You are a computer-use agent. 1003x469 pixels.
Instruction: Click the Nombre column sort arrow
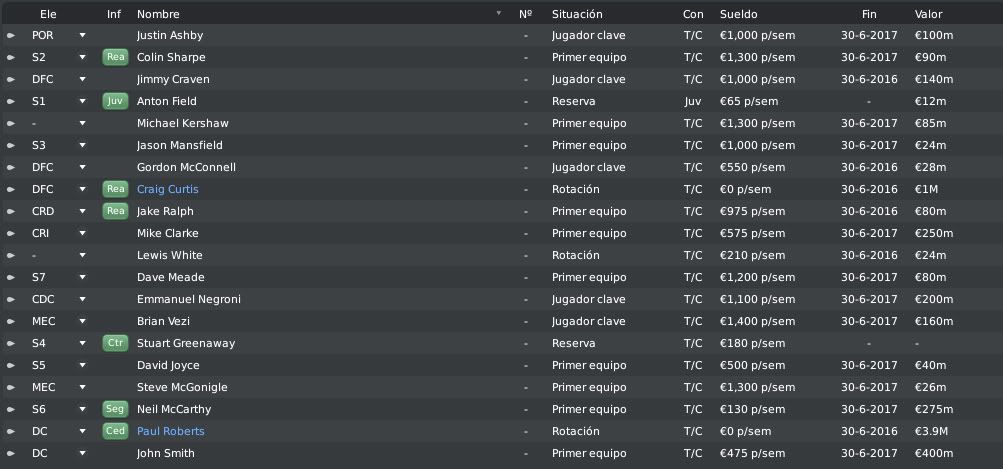(499, 13)
